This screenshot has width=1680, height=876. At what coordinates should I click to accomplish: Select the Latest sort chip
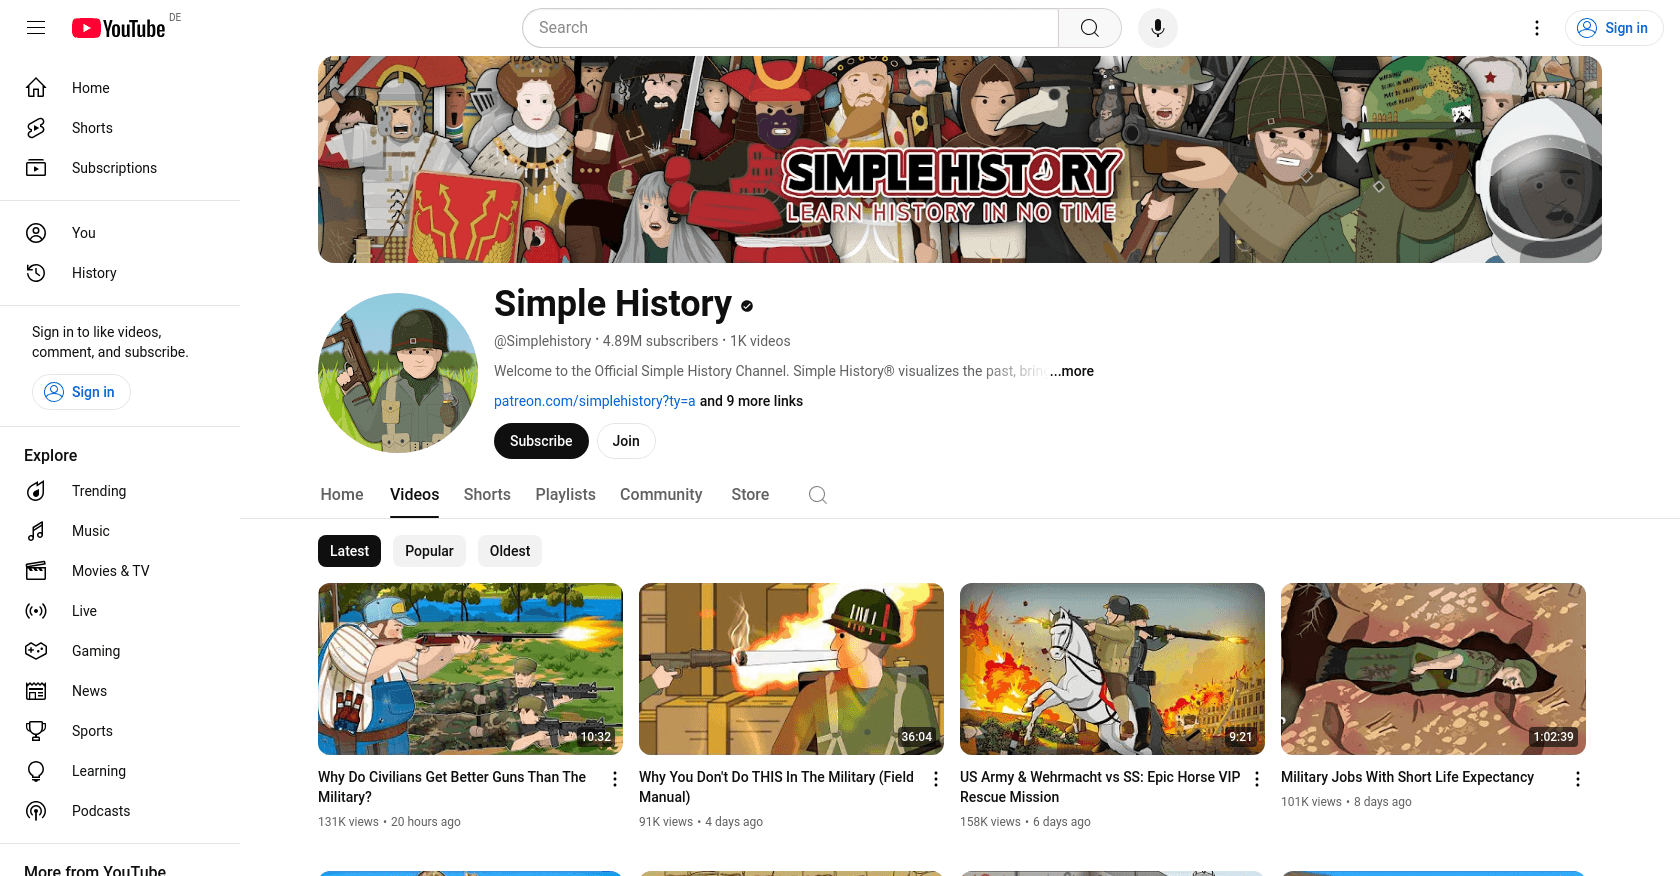tap(349, 551)
